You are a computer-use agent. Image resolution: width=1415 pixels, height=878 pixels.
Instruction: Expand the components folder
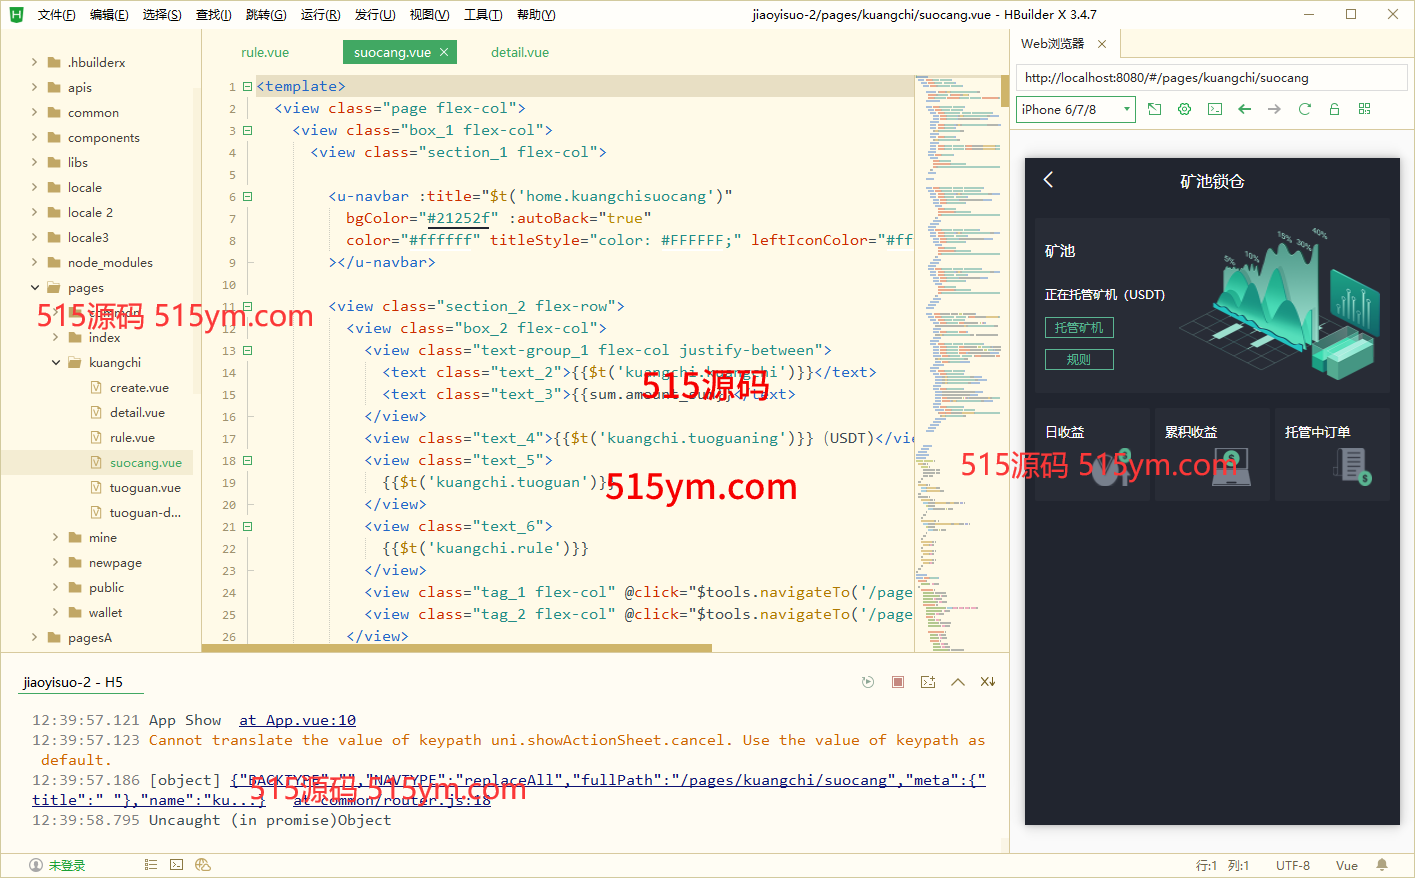coord(35,138)
